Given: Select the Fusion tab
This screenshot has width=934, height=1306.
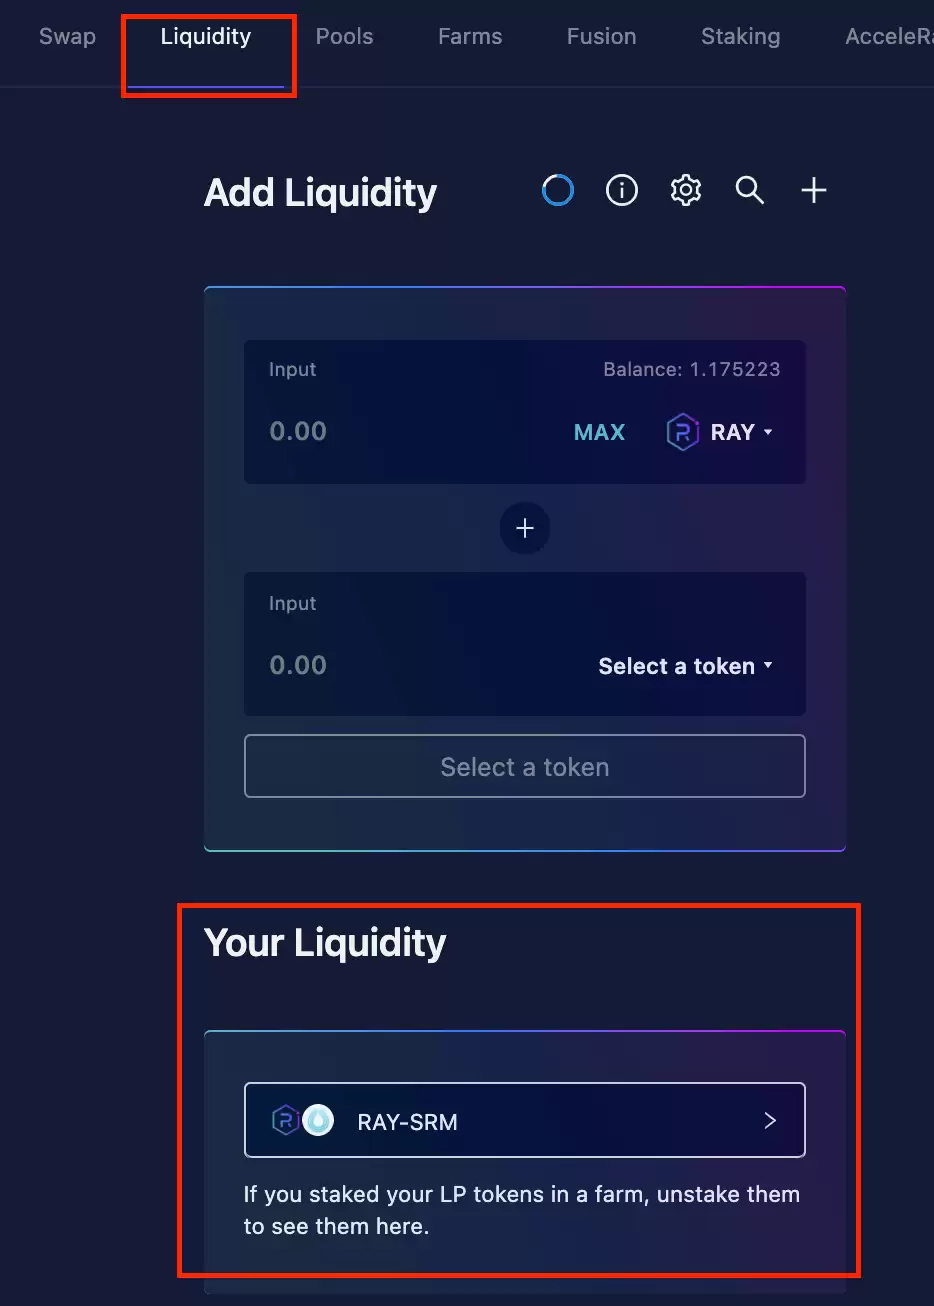Looking at the screenshot, I should [601, 37].
